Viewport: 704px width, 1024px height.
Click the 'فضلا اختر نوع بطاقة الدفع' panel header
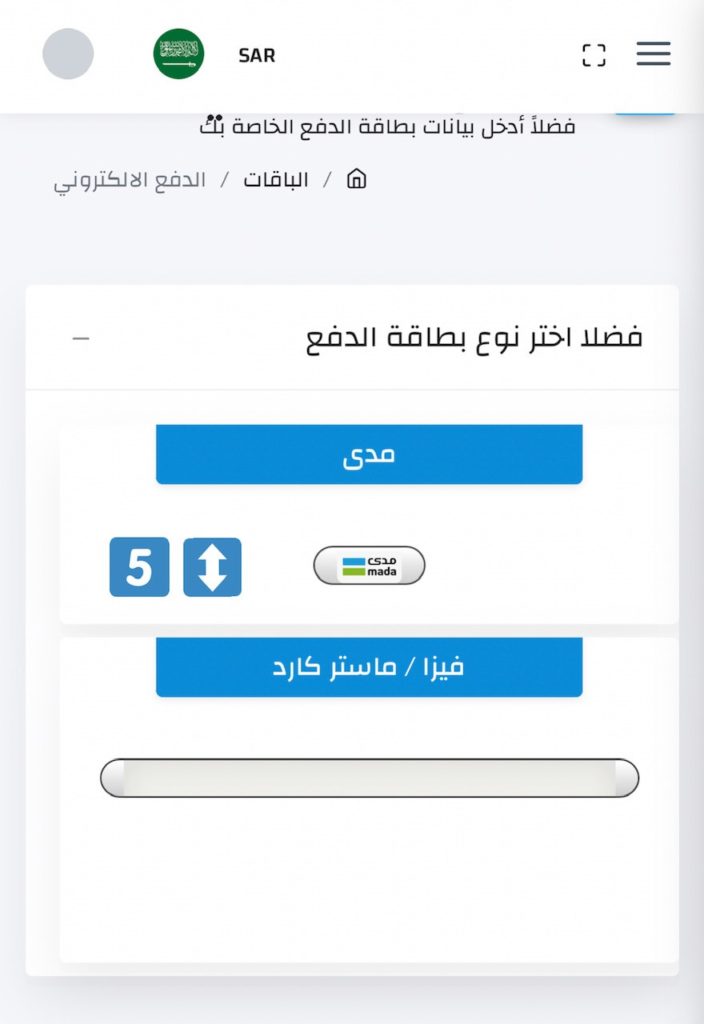point(473,338)
